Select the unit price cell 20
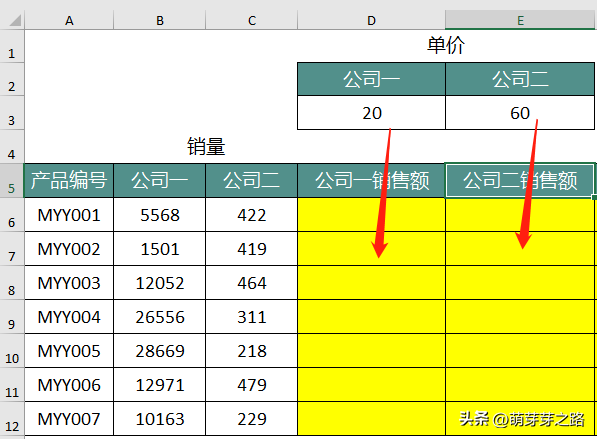 [x=371, y=113]
